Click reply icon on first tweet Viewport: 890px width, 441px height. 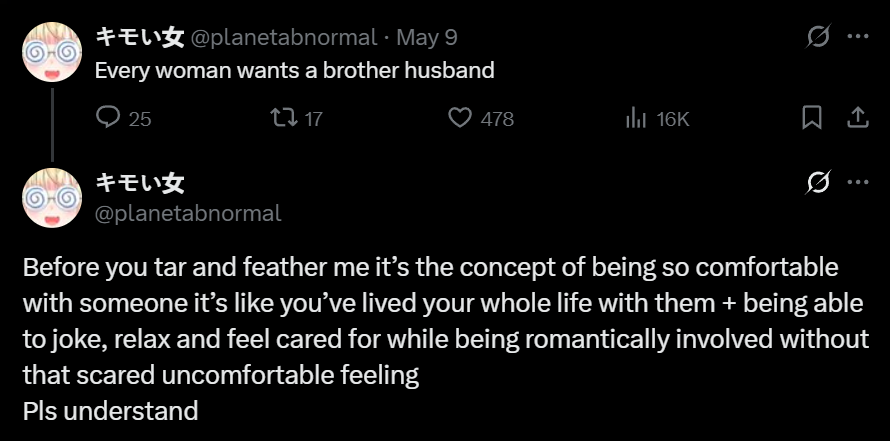point(108,118)
